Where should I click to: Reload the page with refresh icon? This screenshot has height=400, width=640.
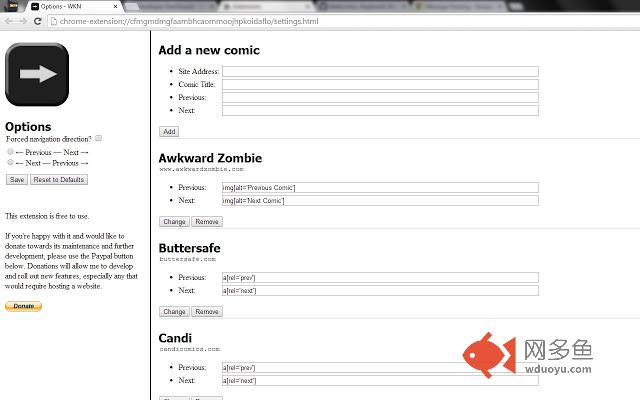click(38, 21)
